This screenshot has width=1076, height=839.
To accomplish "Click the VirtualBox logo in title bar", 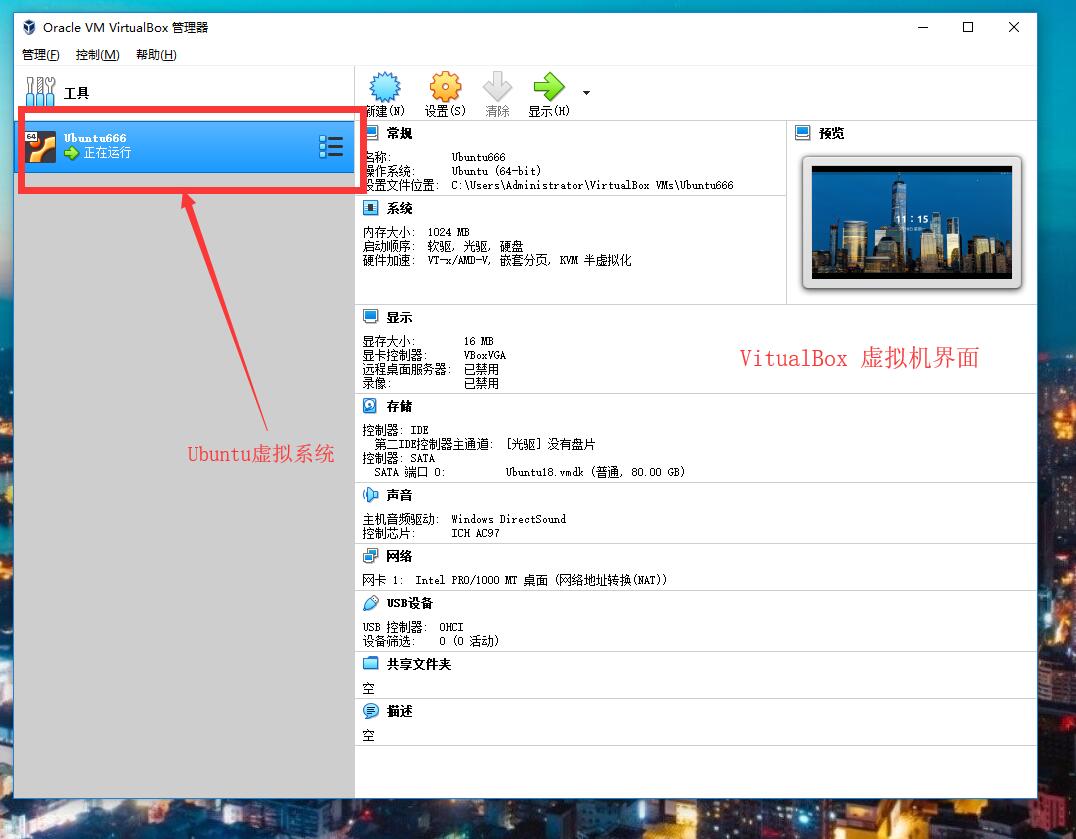I will (x=30, y=27).
